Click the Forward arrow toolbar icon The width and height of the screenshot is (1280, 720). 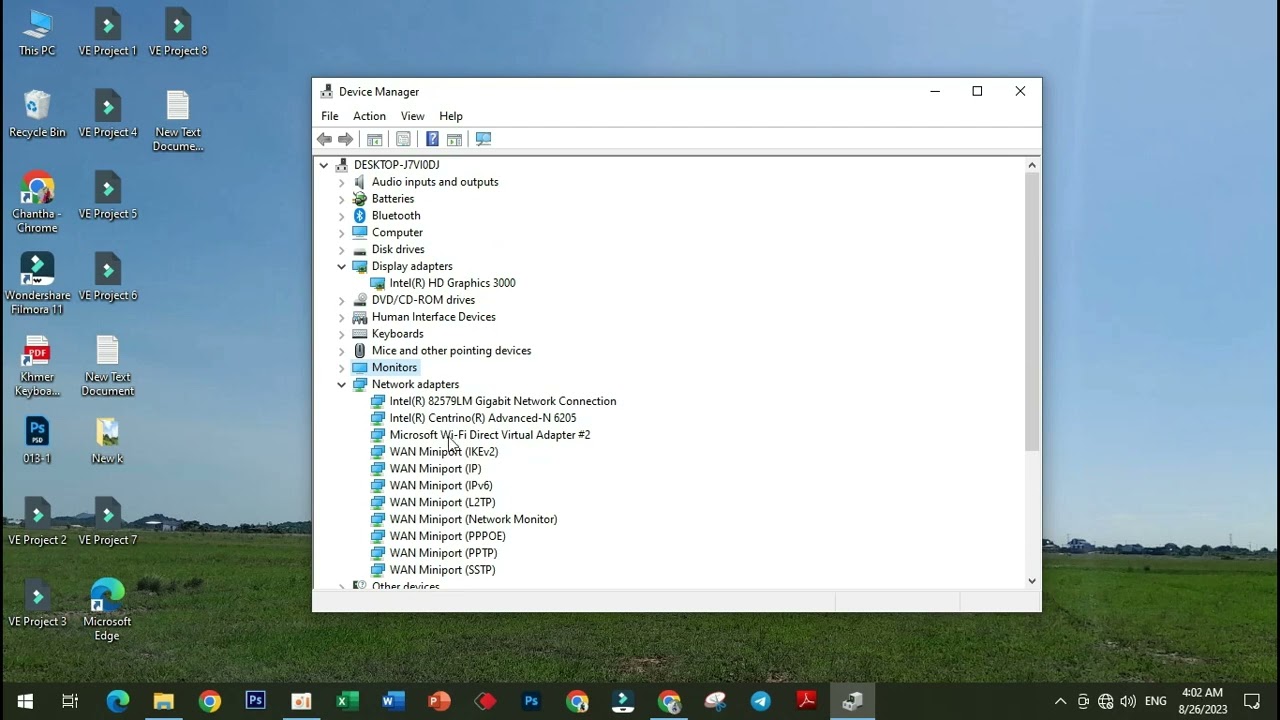[x=346, y=139]
